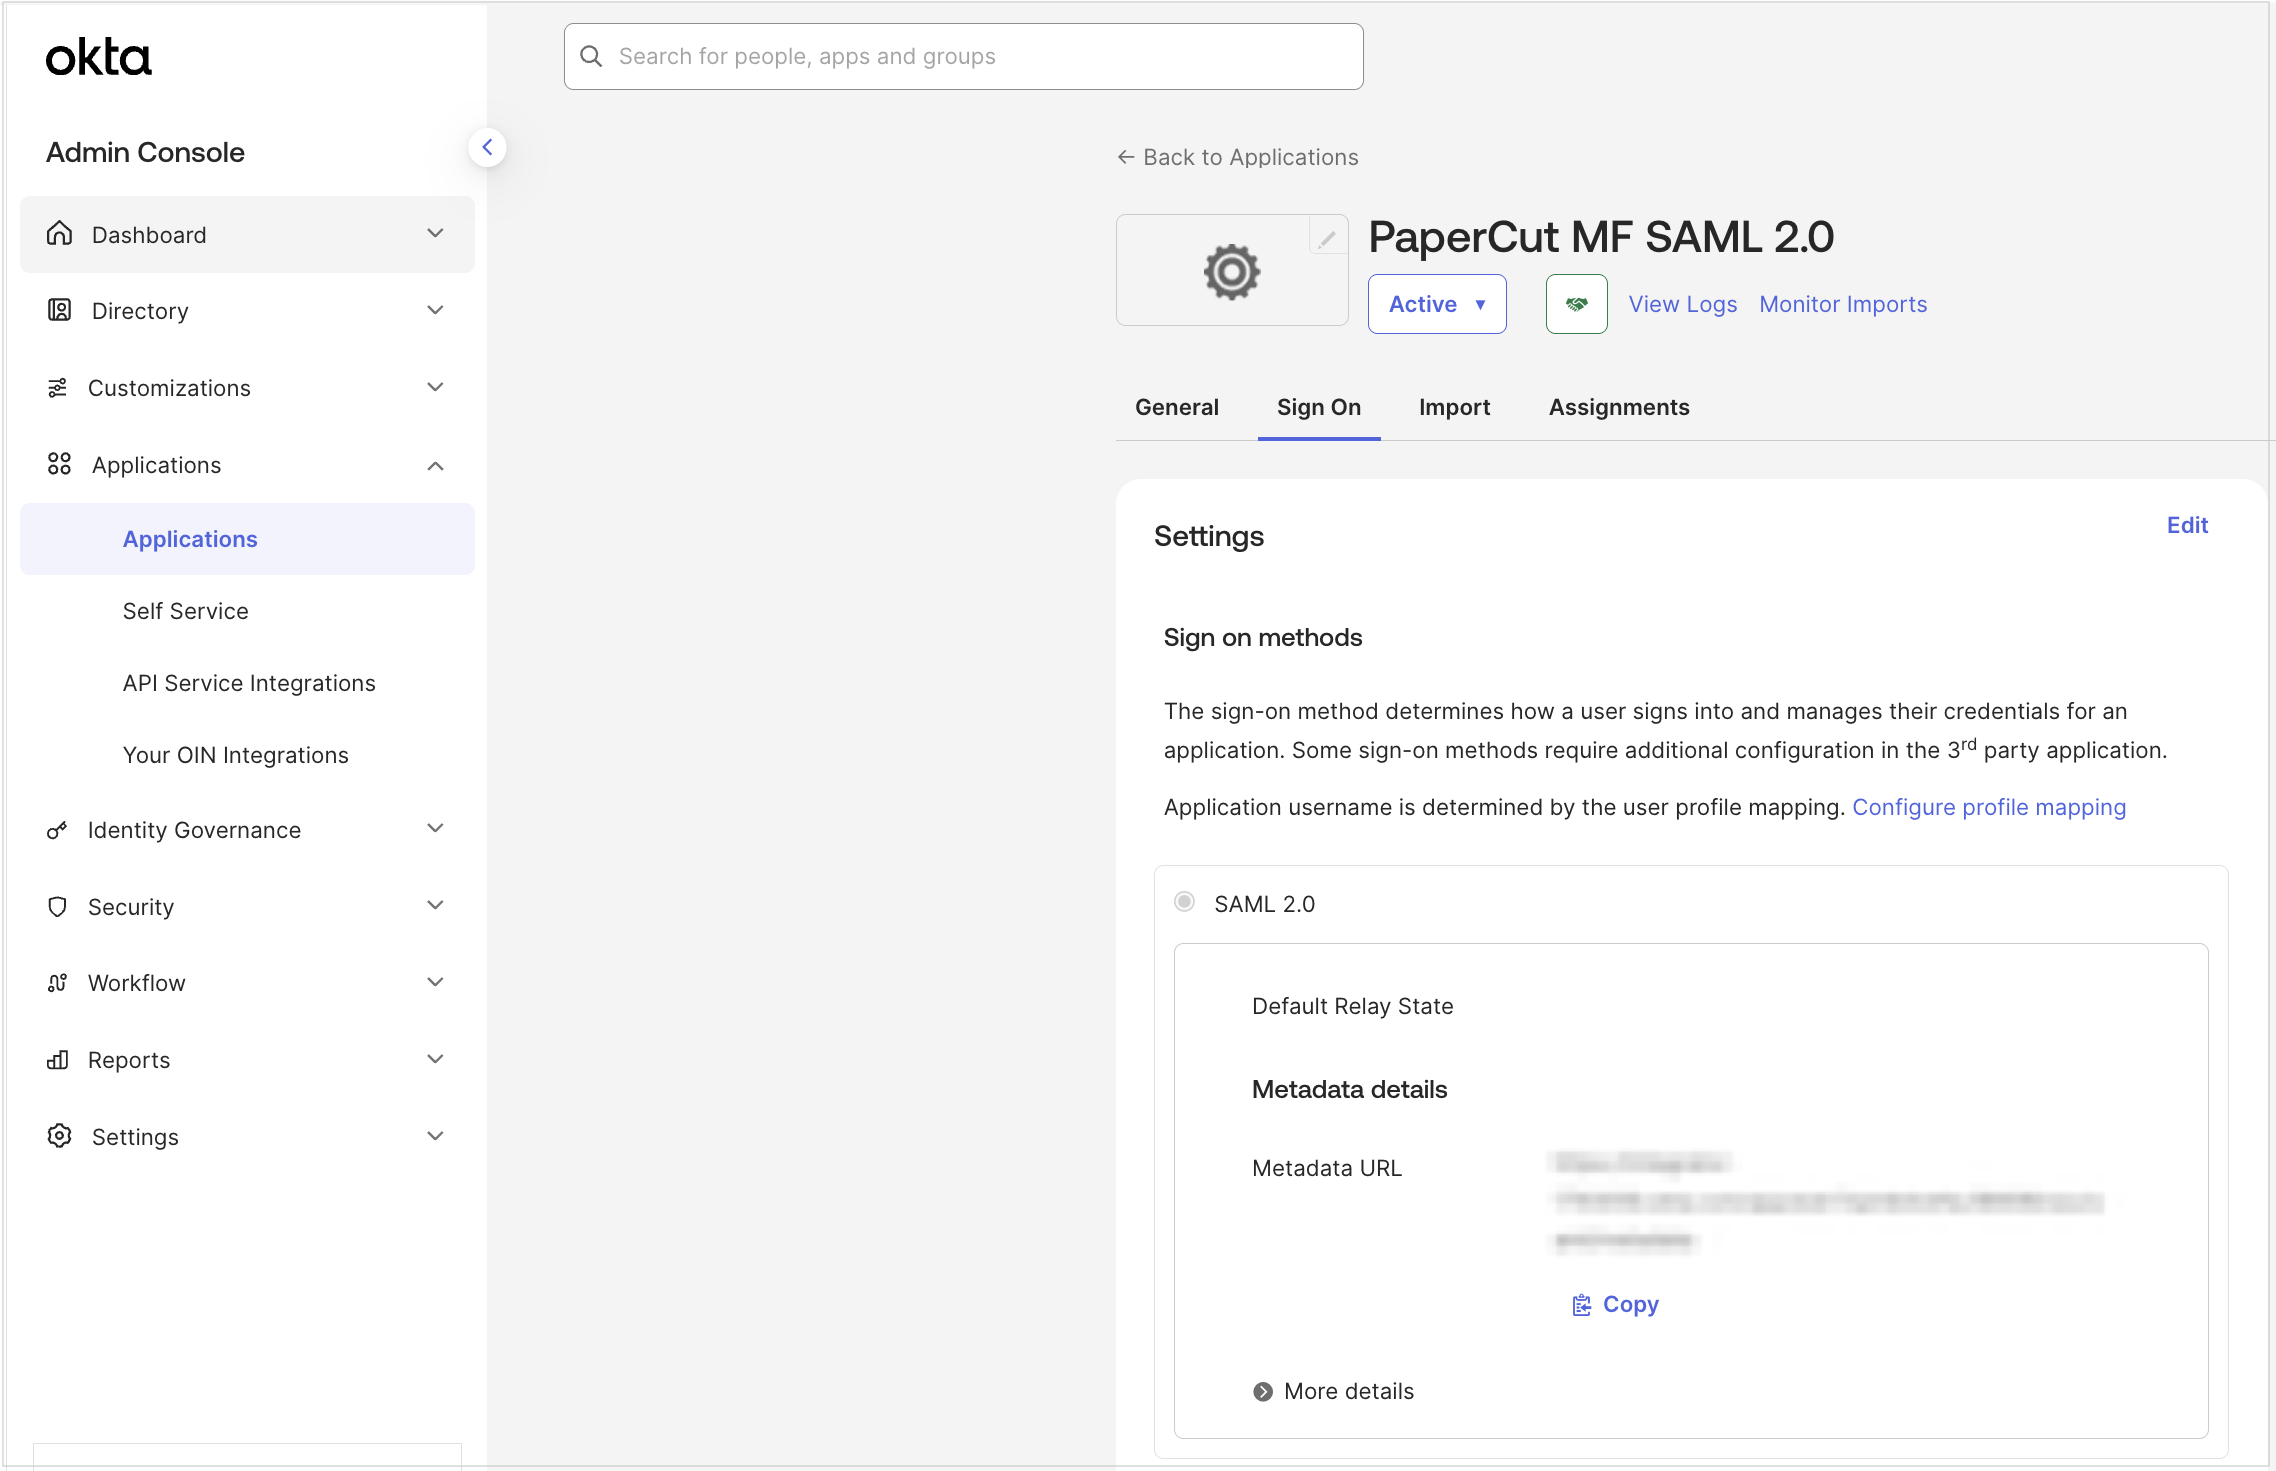Click the Customizations sliders icon
Image resolution: width=2276 pixels, height=1471 pixels.
point(58,388)
